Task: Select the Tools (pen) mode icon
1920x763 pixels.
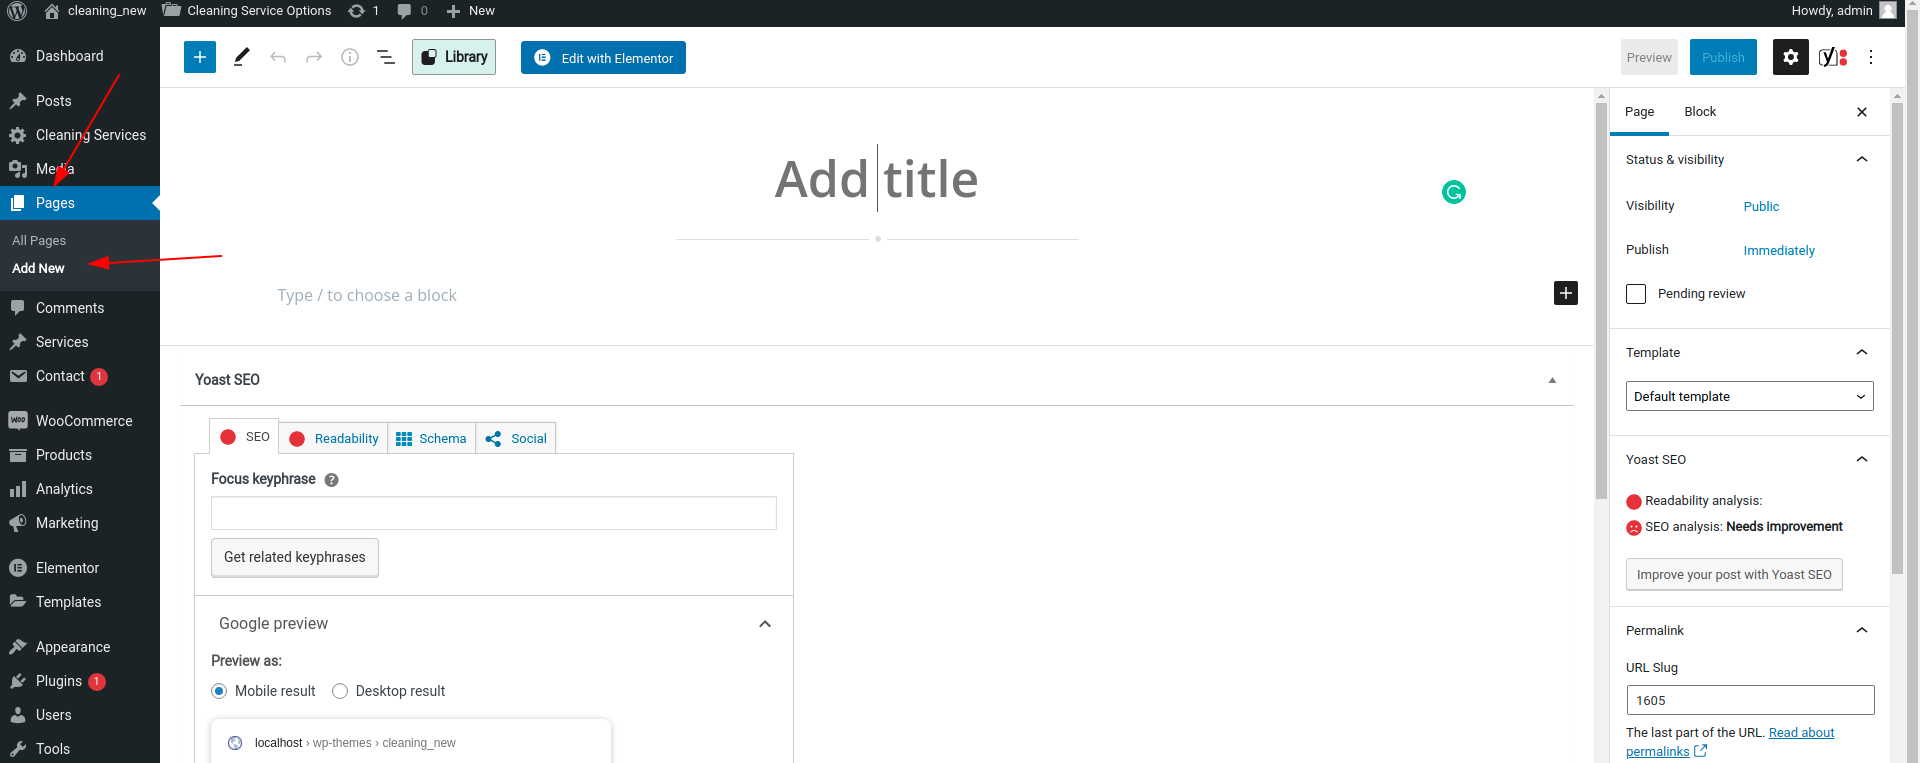Action: tap(241, 57)
